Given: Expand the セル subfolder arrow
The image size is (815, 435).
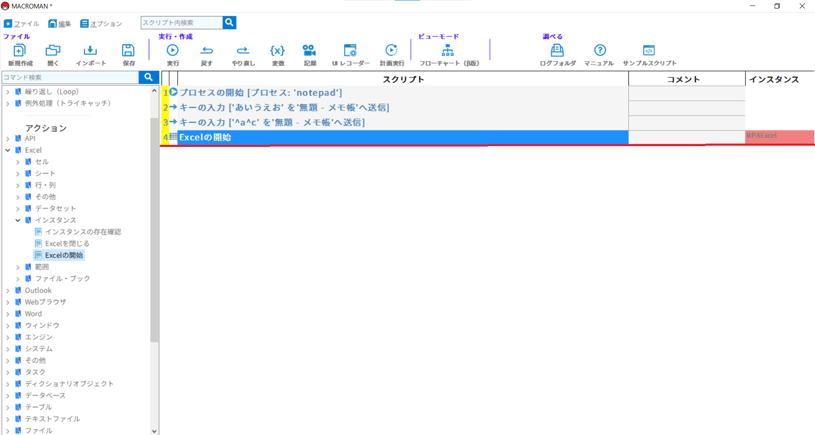Looking at the screenshot, I should 18,162.
